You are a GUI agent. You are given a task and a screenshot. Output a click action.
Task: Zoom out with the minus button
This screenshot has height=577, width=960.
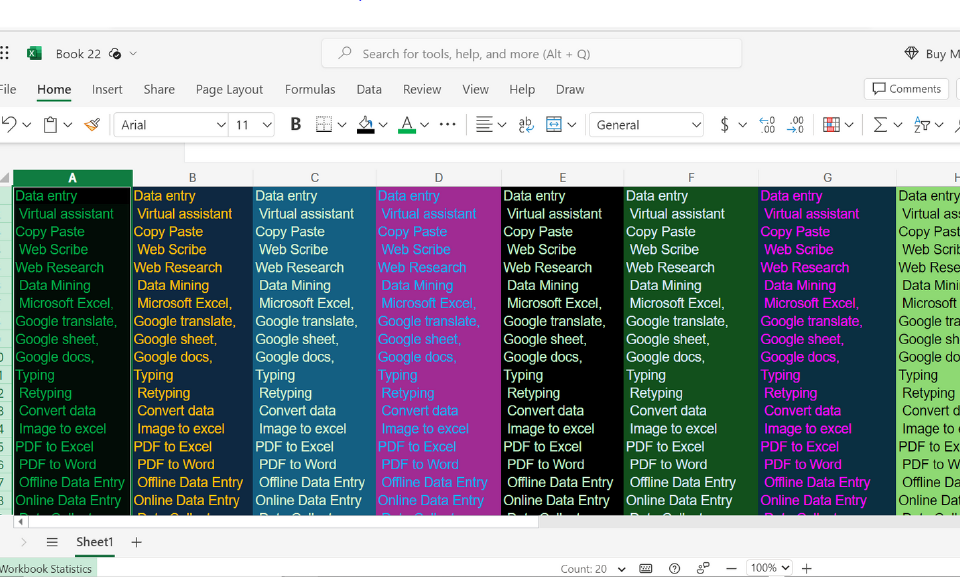click(731, 568)
